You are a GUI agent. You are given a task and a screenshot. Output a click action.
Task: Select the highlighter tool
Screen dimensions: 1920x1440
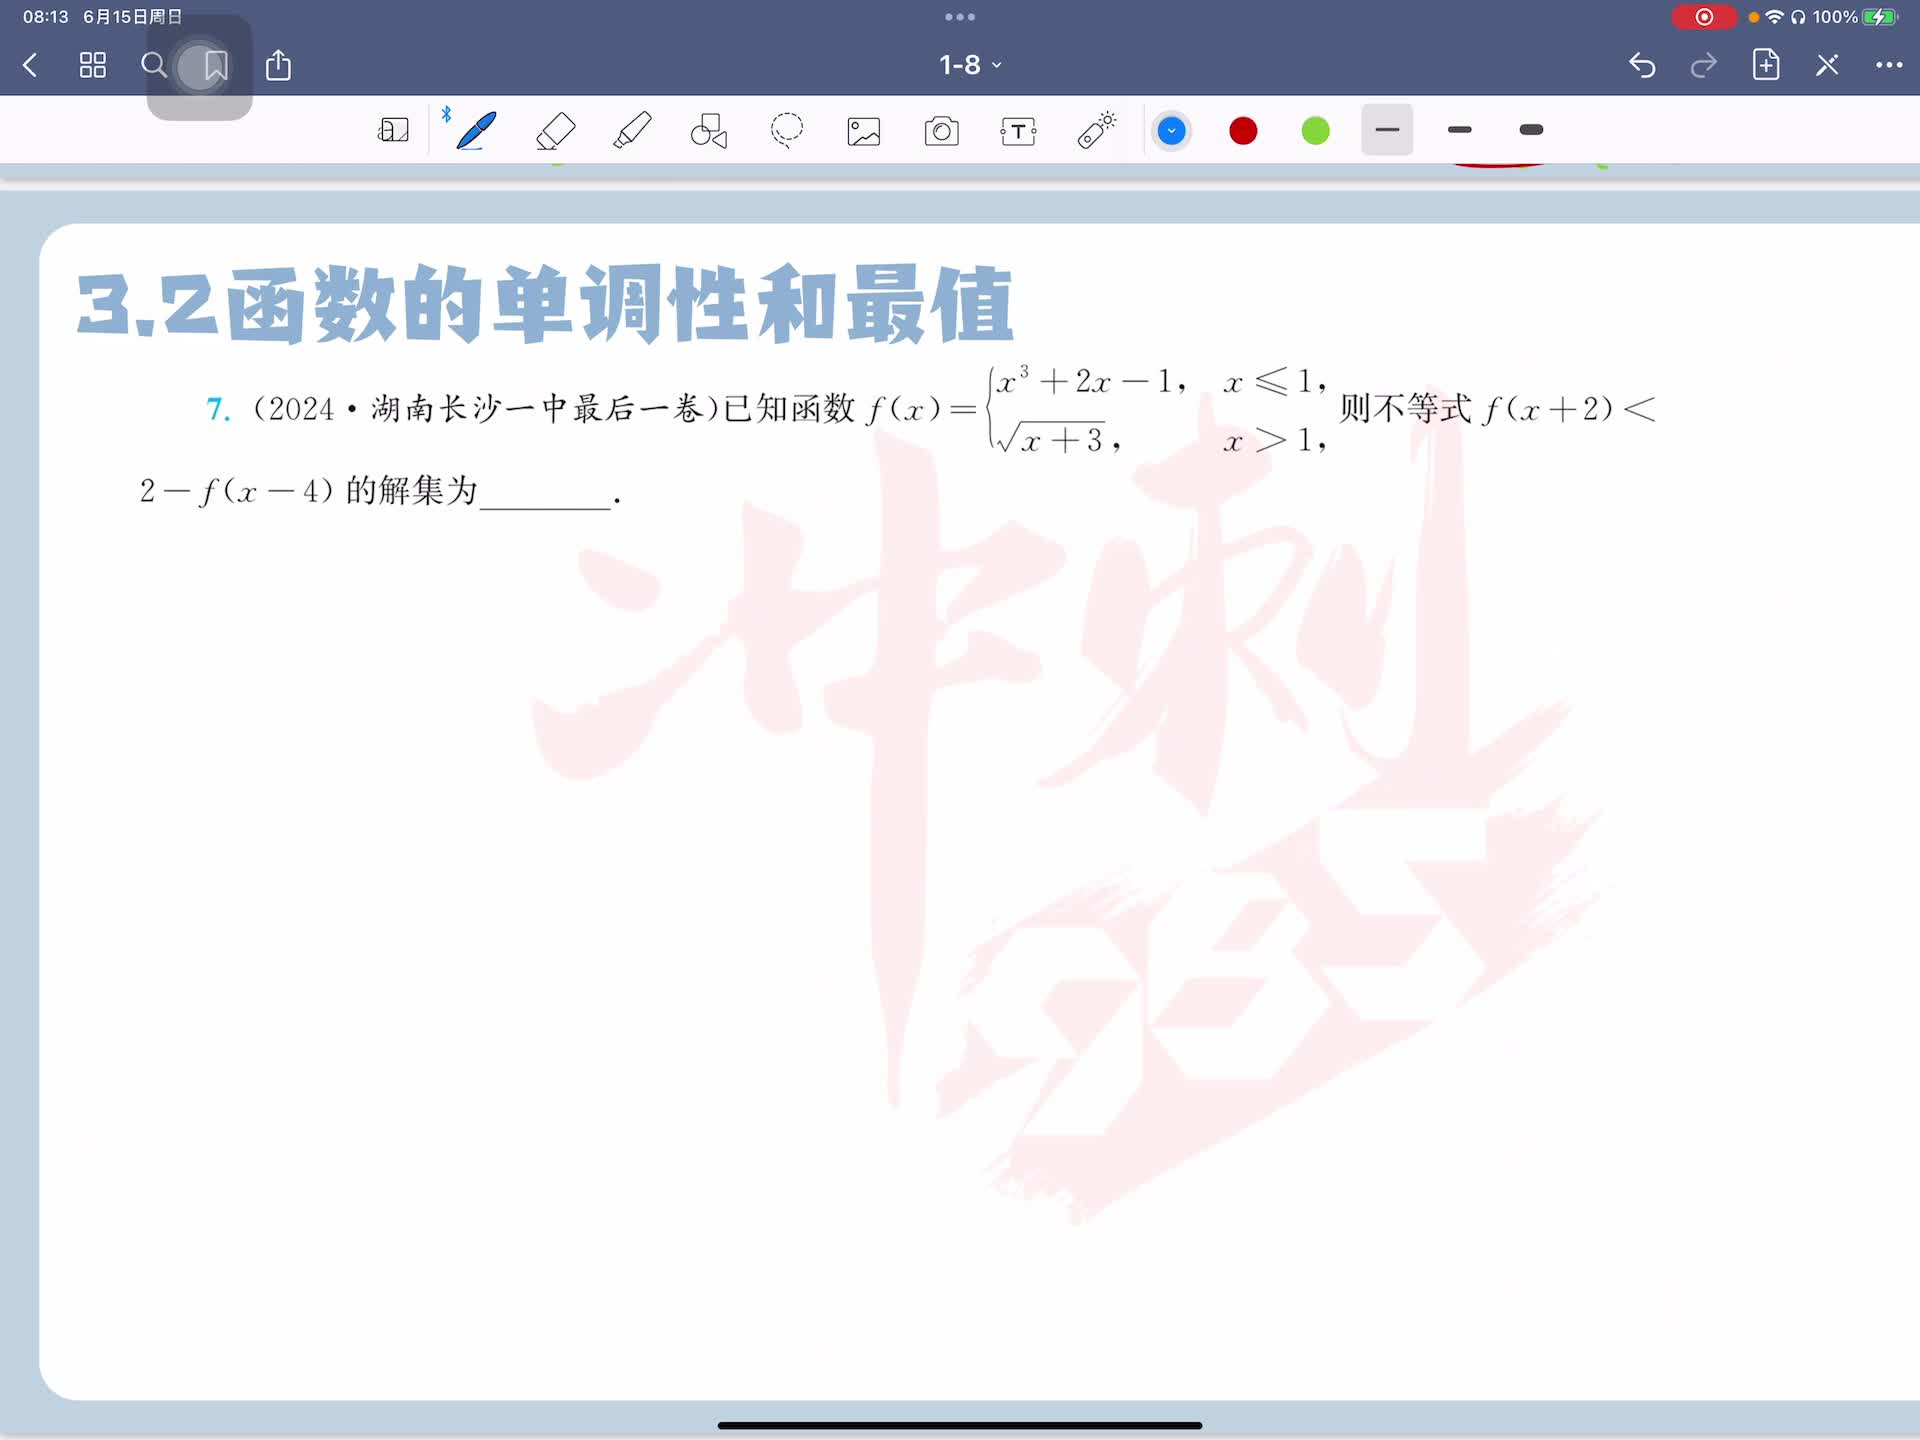tap(632, 130)
